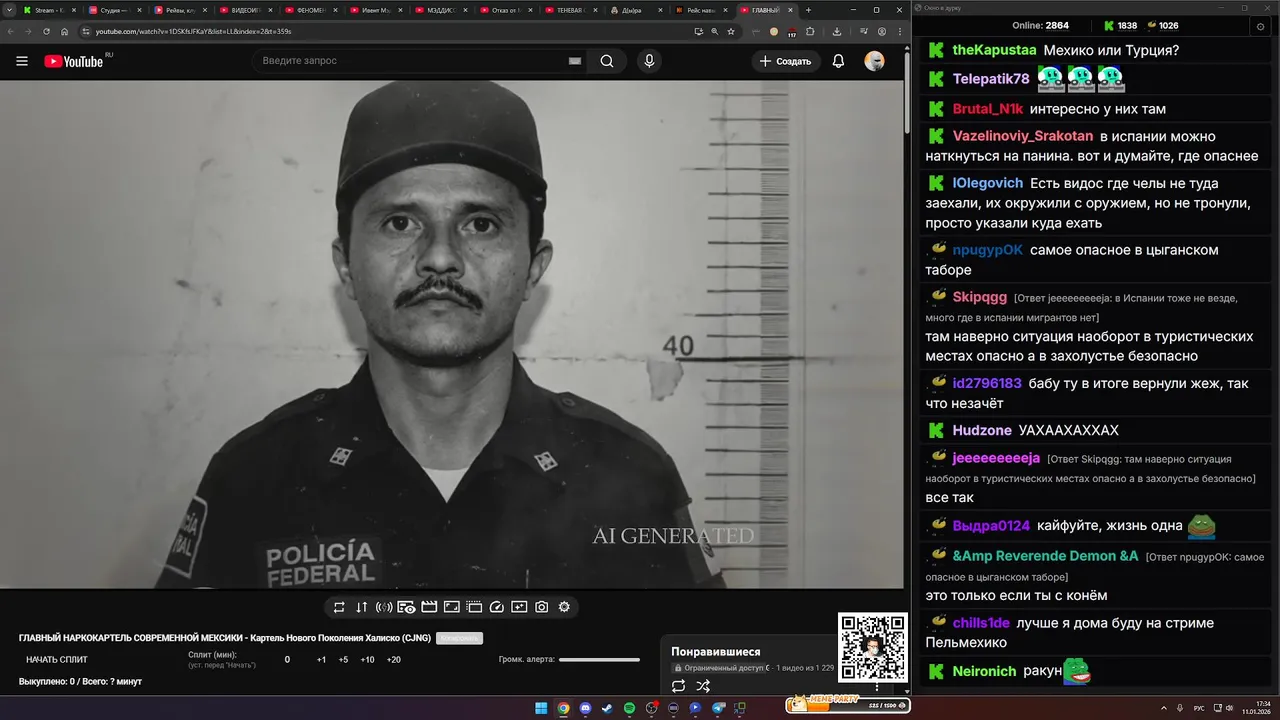Image resolution: width=1280 pixels, height=720 pixels.
Task: Click the video player frame
Action: click(452, 334)
